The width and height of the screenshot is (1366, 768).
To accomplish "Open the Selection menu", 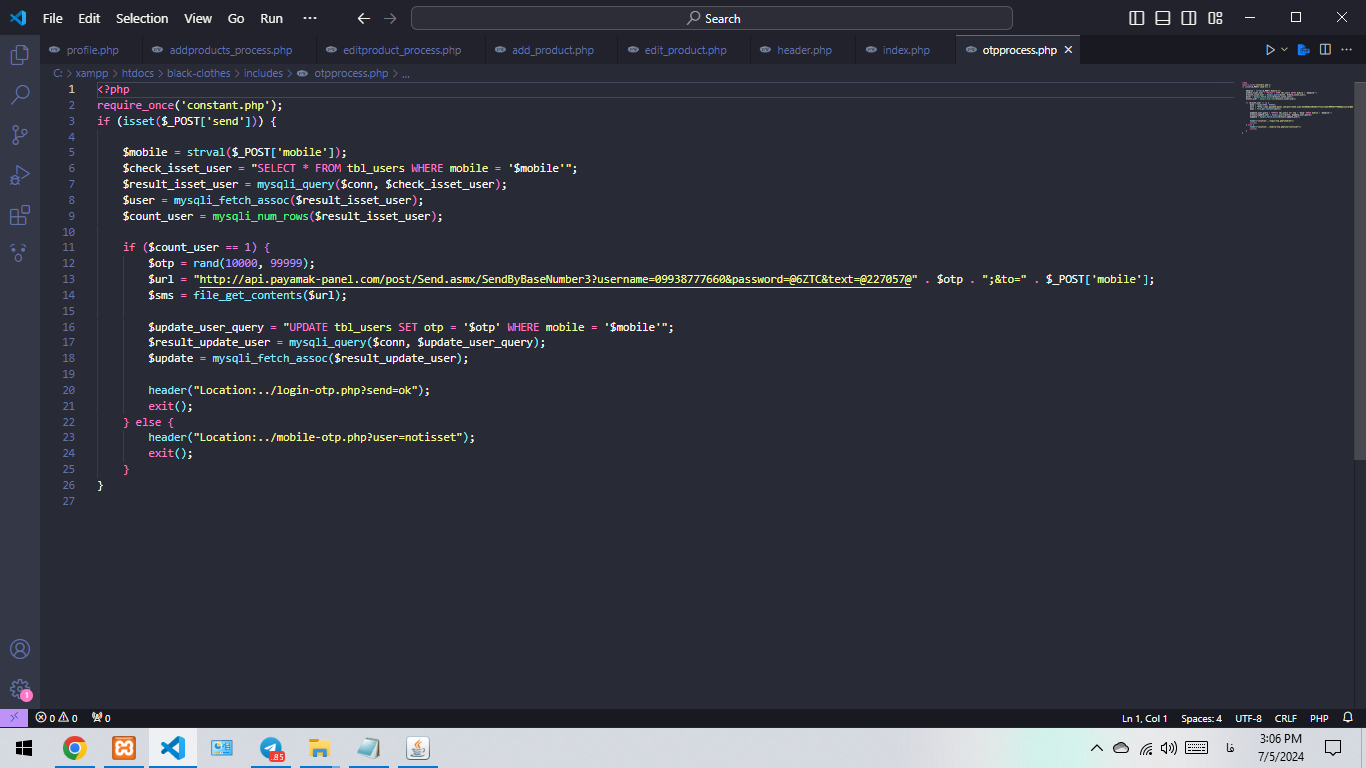I will 142,18.
